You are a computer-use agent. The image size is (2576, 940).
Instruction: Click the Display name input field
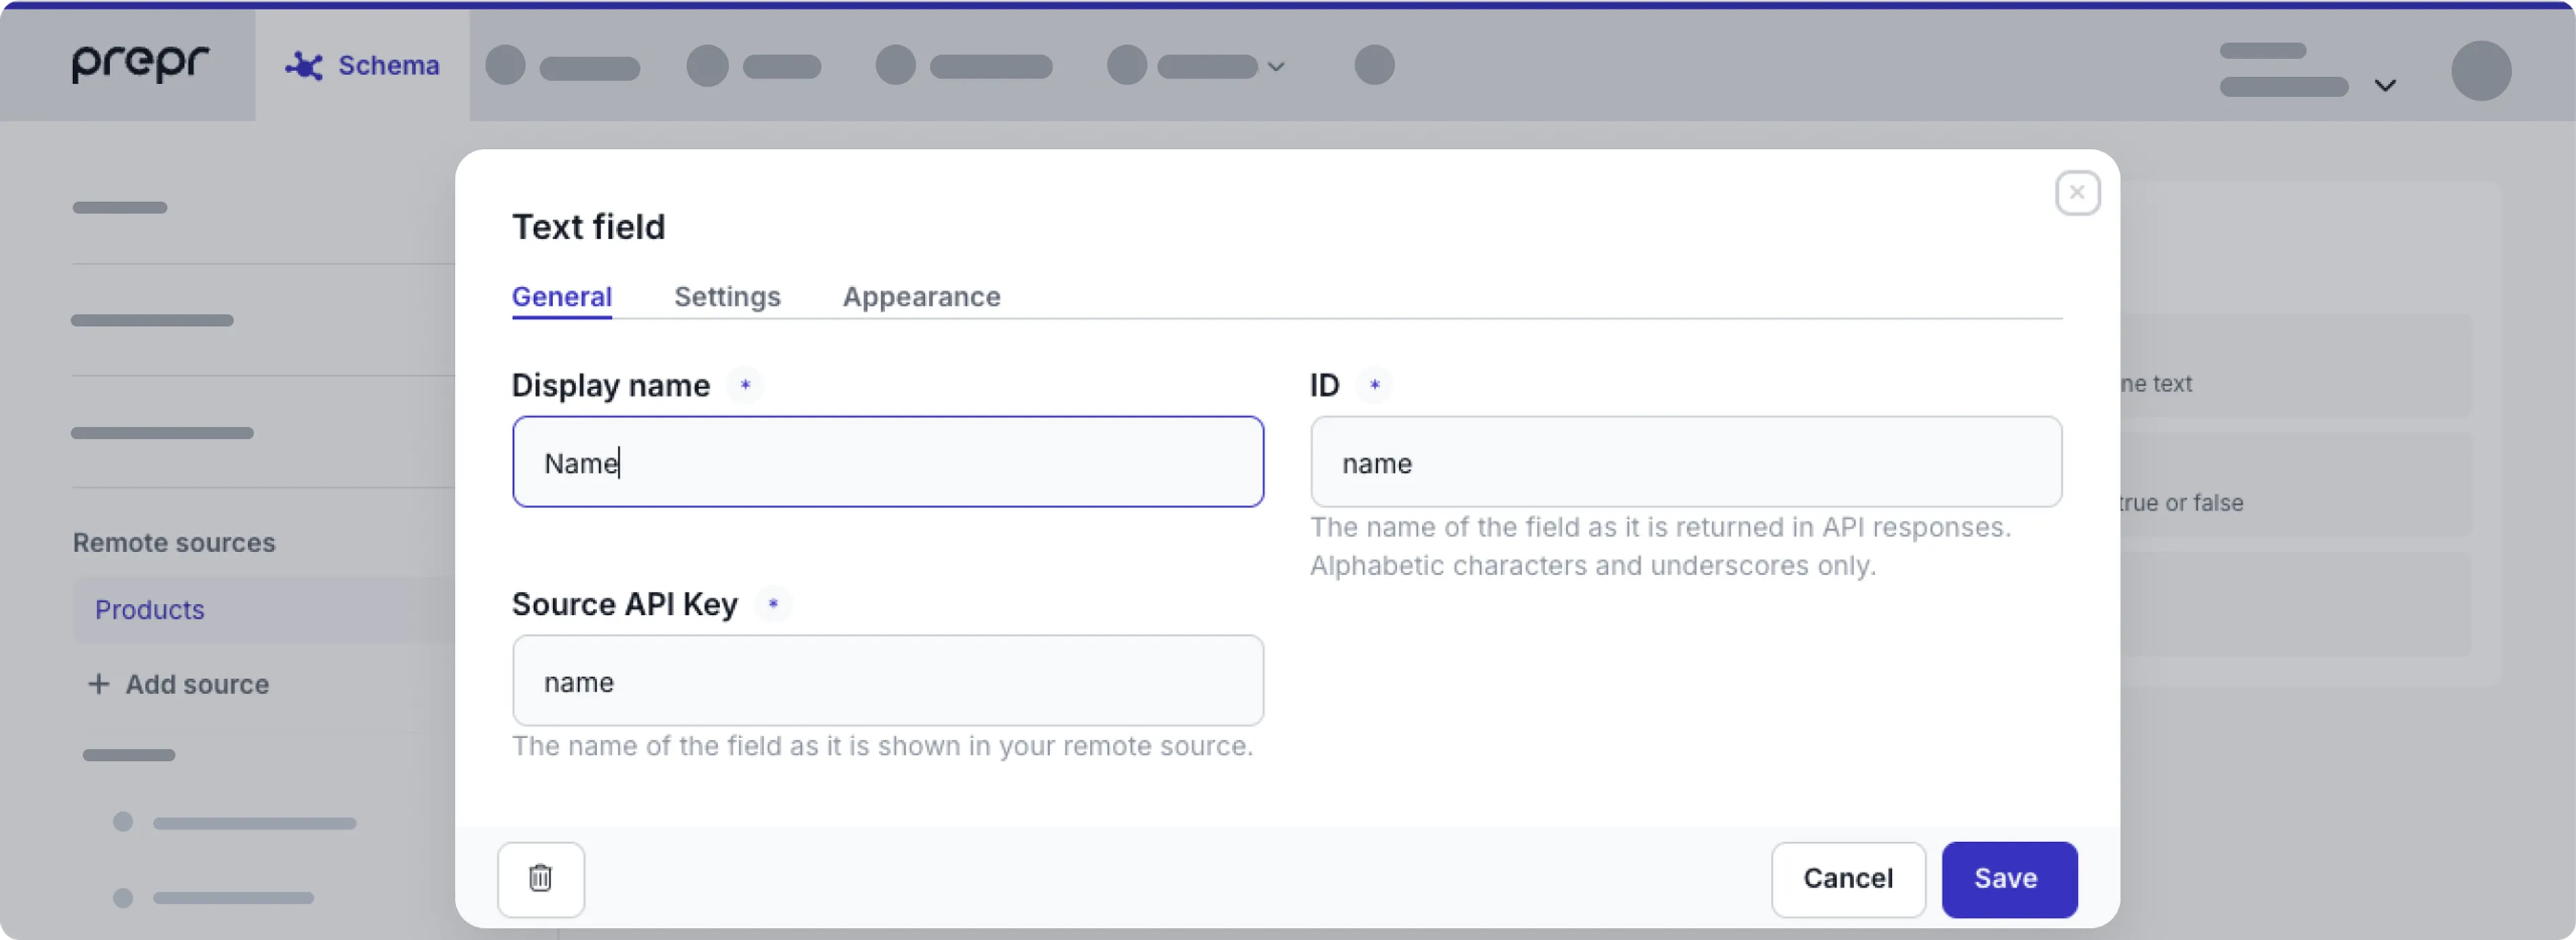click(x=886, y=461)
